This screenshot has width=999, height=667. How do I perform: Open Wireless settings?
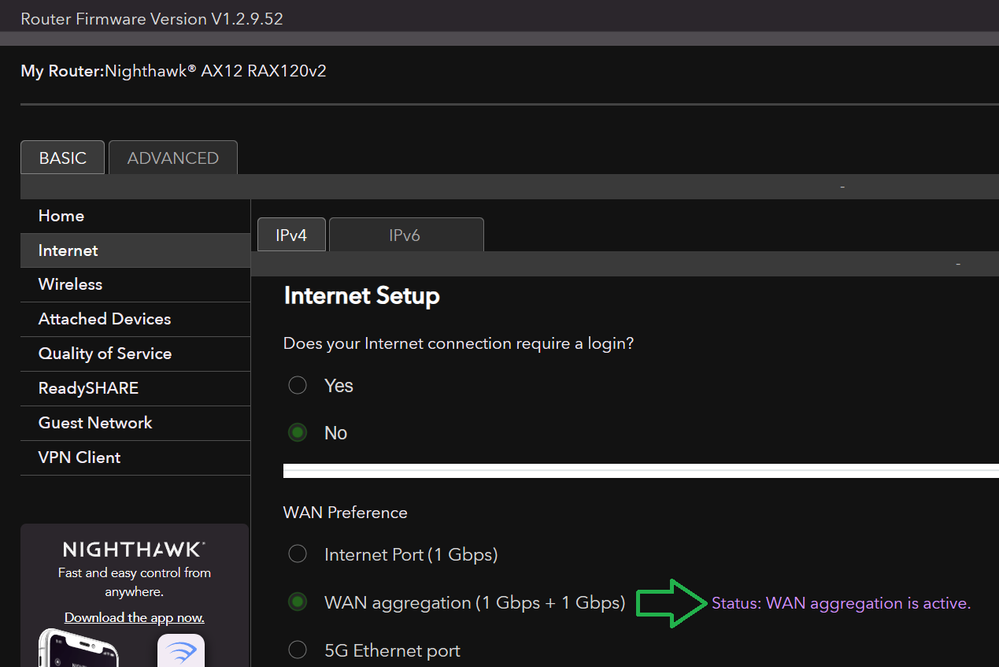[x=135, y=285]
